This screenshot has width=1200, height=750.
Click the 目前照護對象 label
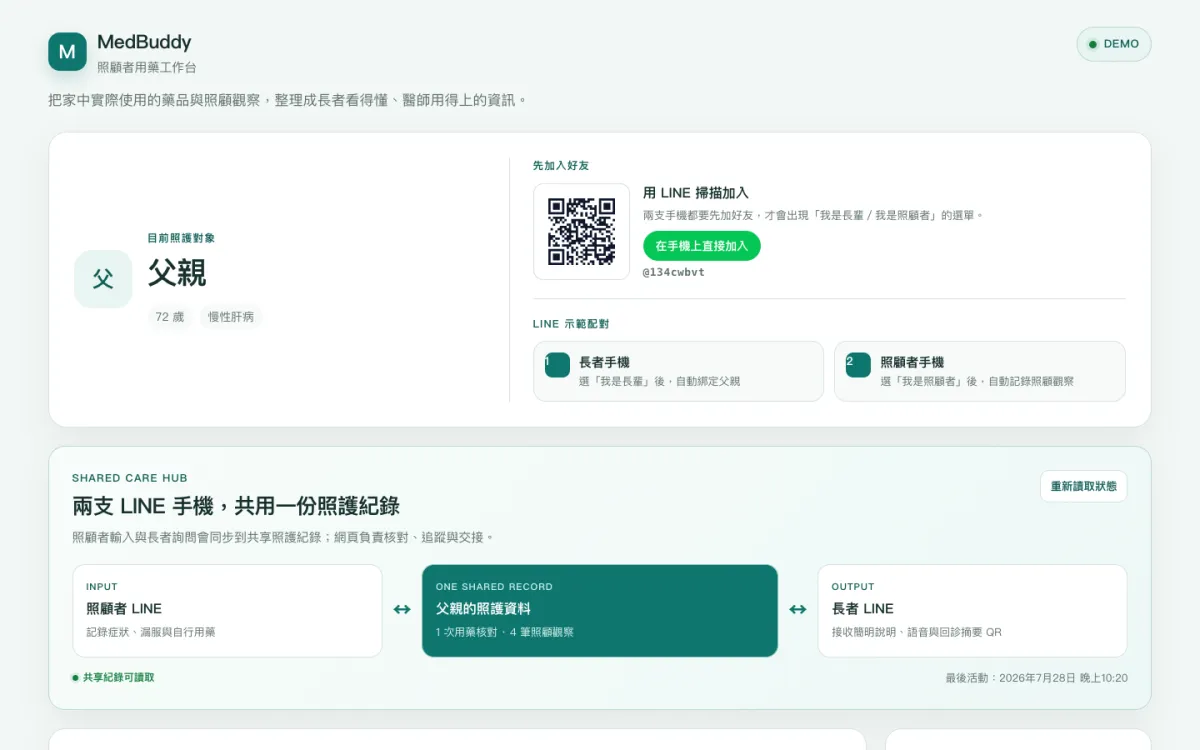[x=181, y=238]
